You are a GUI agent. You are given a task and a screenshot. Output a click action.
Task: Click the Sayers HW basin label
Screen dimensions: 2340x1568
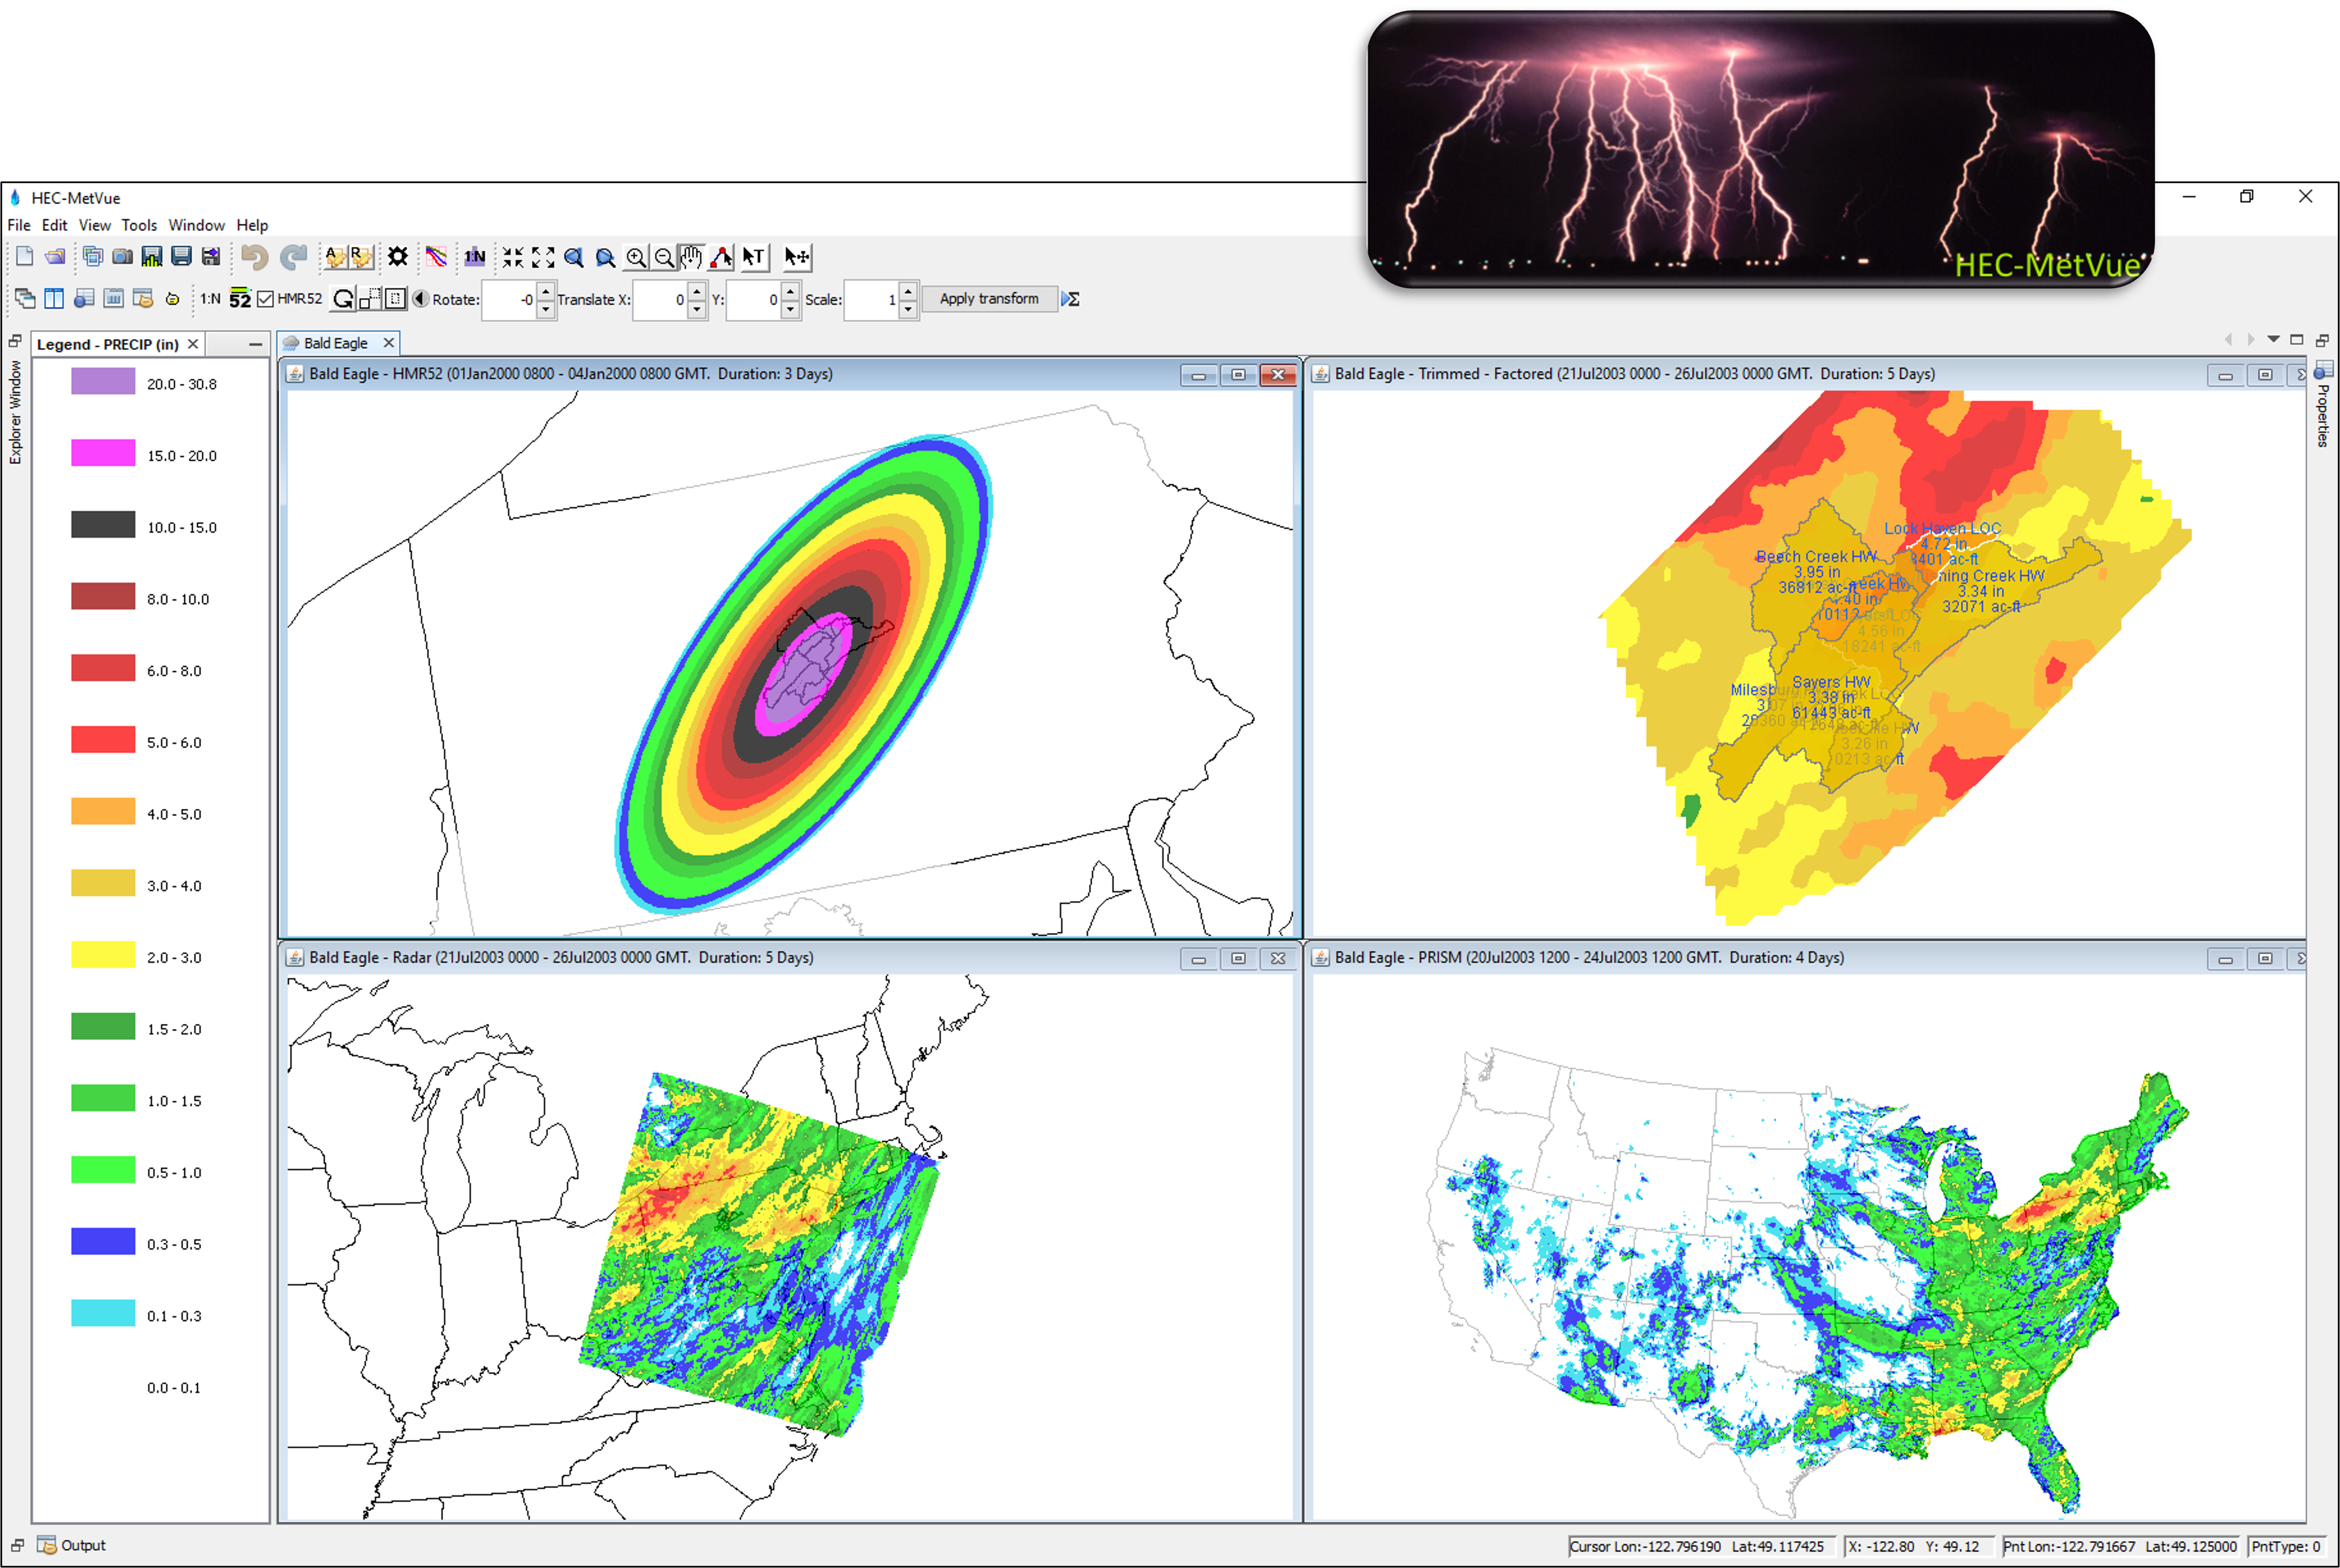click(1831, 682)
